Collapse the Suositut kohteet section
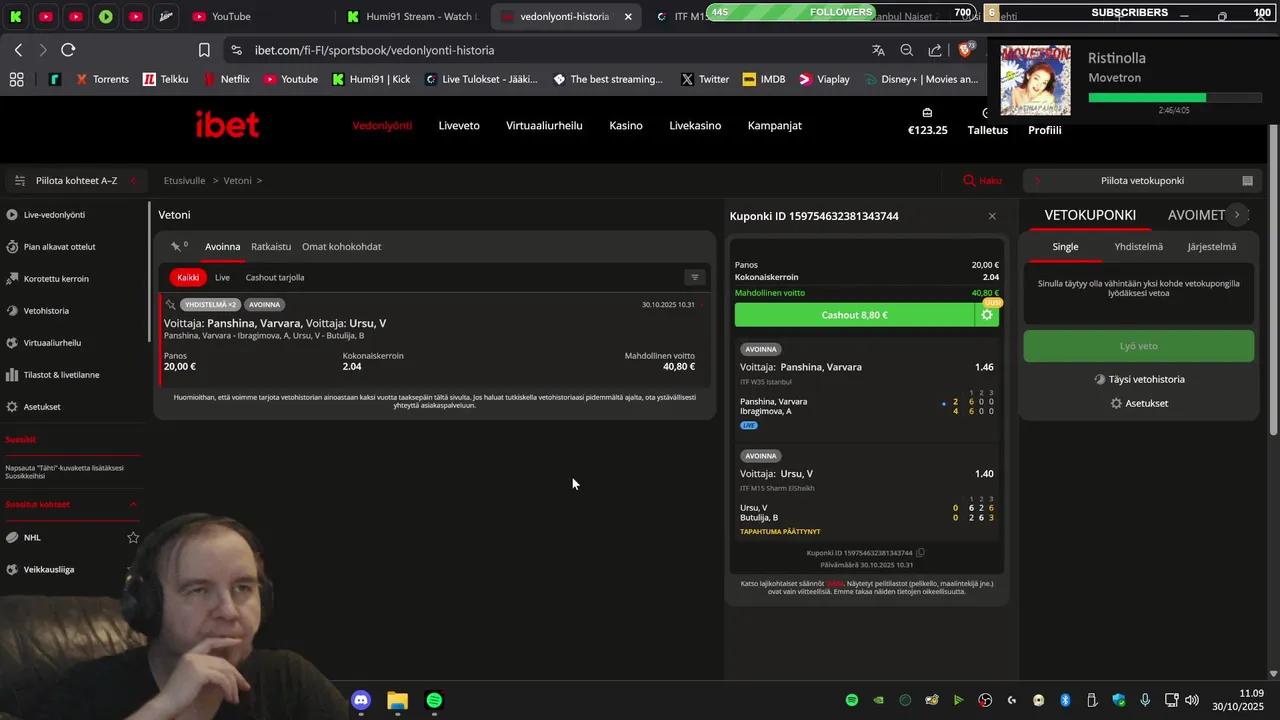The image size is (1280, 720). tap(133, 504)
